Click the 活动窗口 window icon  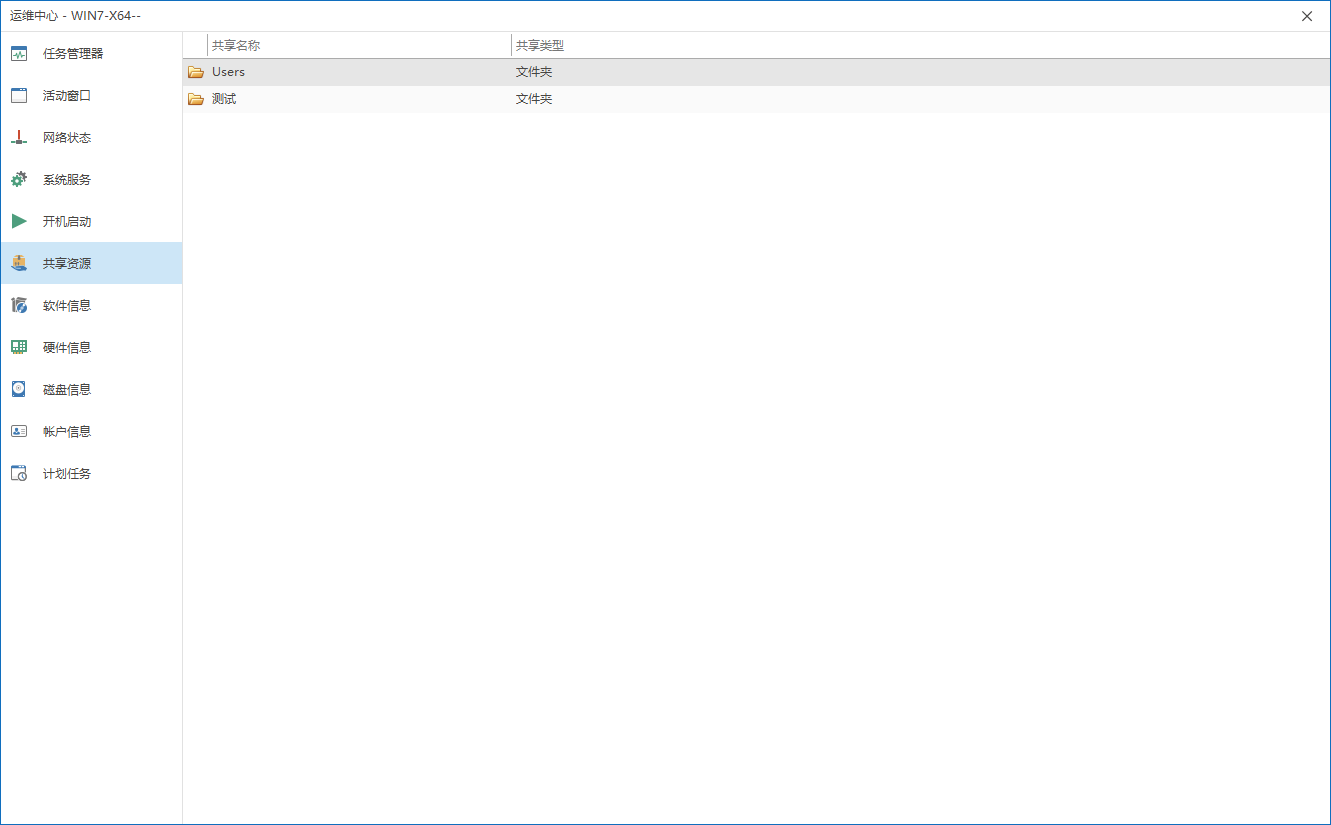point(19,95)
